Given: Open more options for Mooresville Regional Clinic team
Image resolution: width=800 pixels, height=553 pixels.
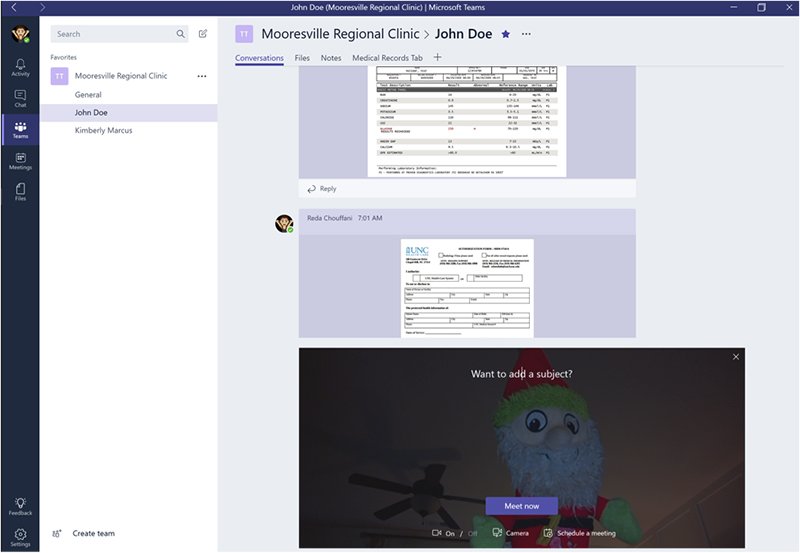Looking at the screenshot, I should pyautogui.click(x=202, y=76).
